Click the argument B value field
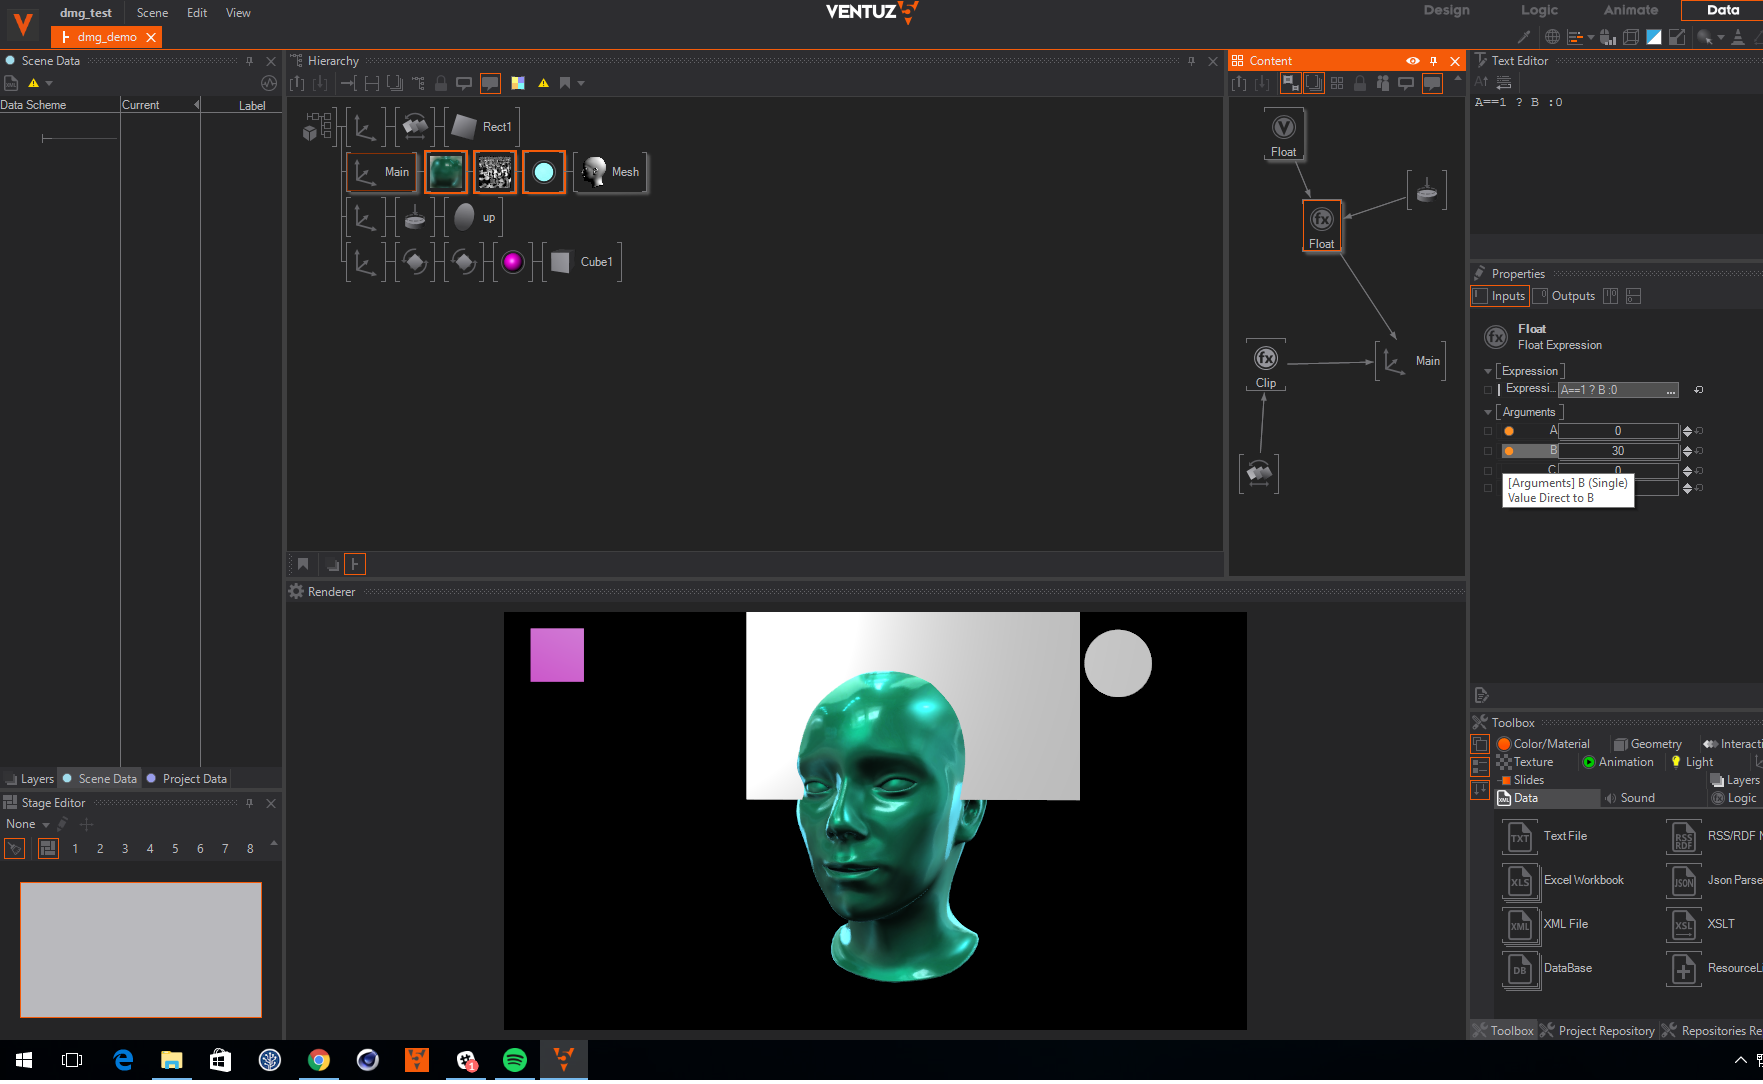 [1617, 451]
